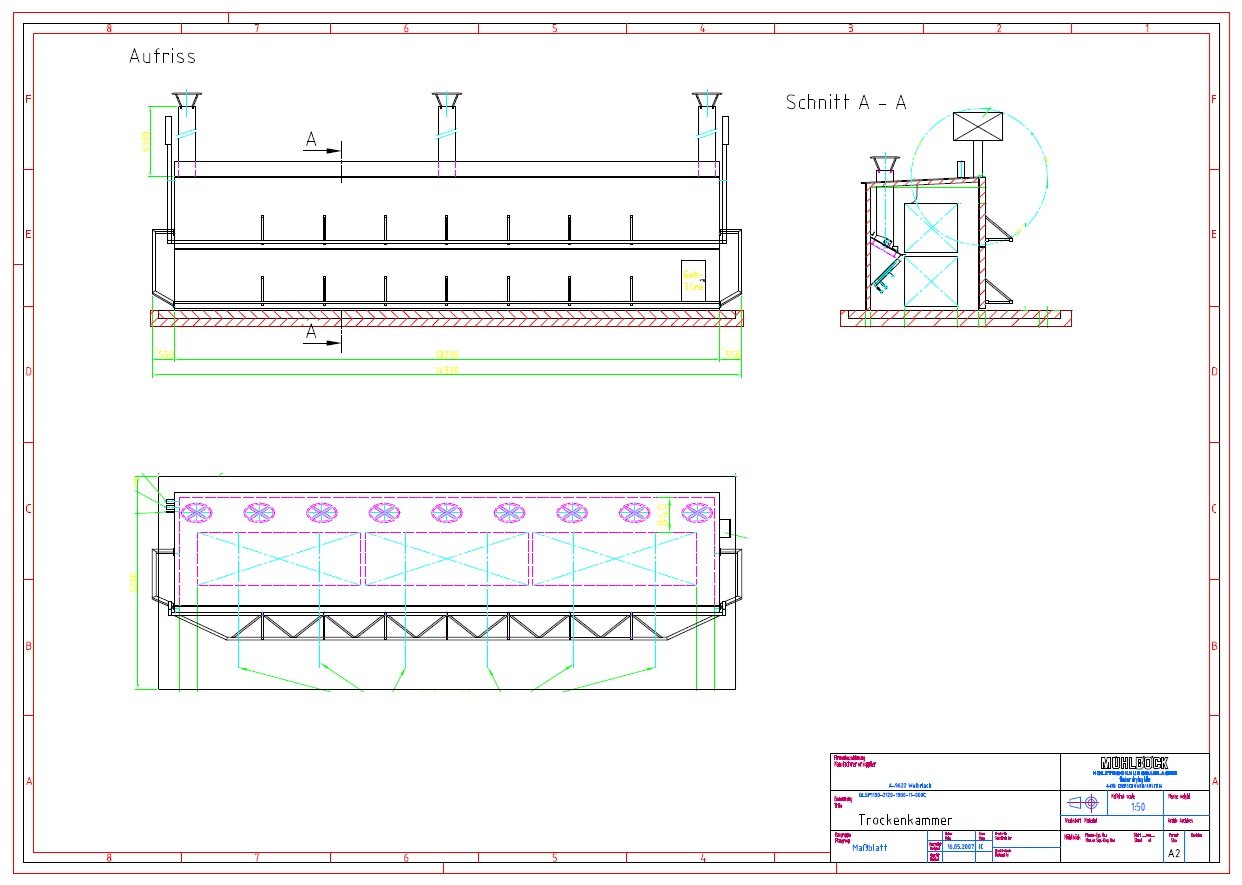
Task: Select the first ceiling fan symbol in plan view
Action: point(196,512)
